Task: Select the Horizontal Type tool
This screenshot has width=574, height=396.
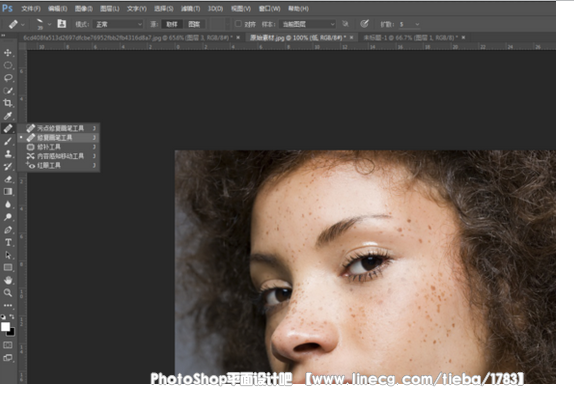Action: pyautogui.click(x=8, y=242)
